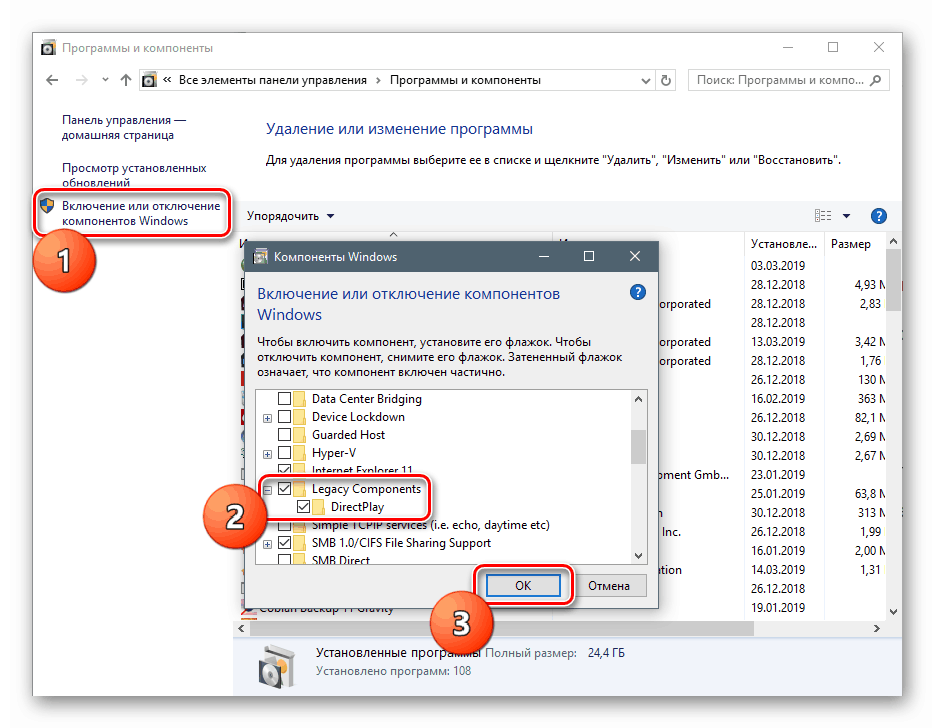Image resolution: width=935 pixels, height=728 pixels.
Task: Expand SMB 1.0/CIFS File Sharing node
Action: coord(267,544)
